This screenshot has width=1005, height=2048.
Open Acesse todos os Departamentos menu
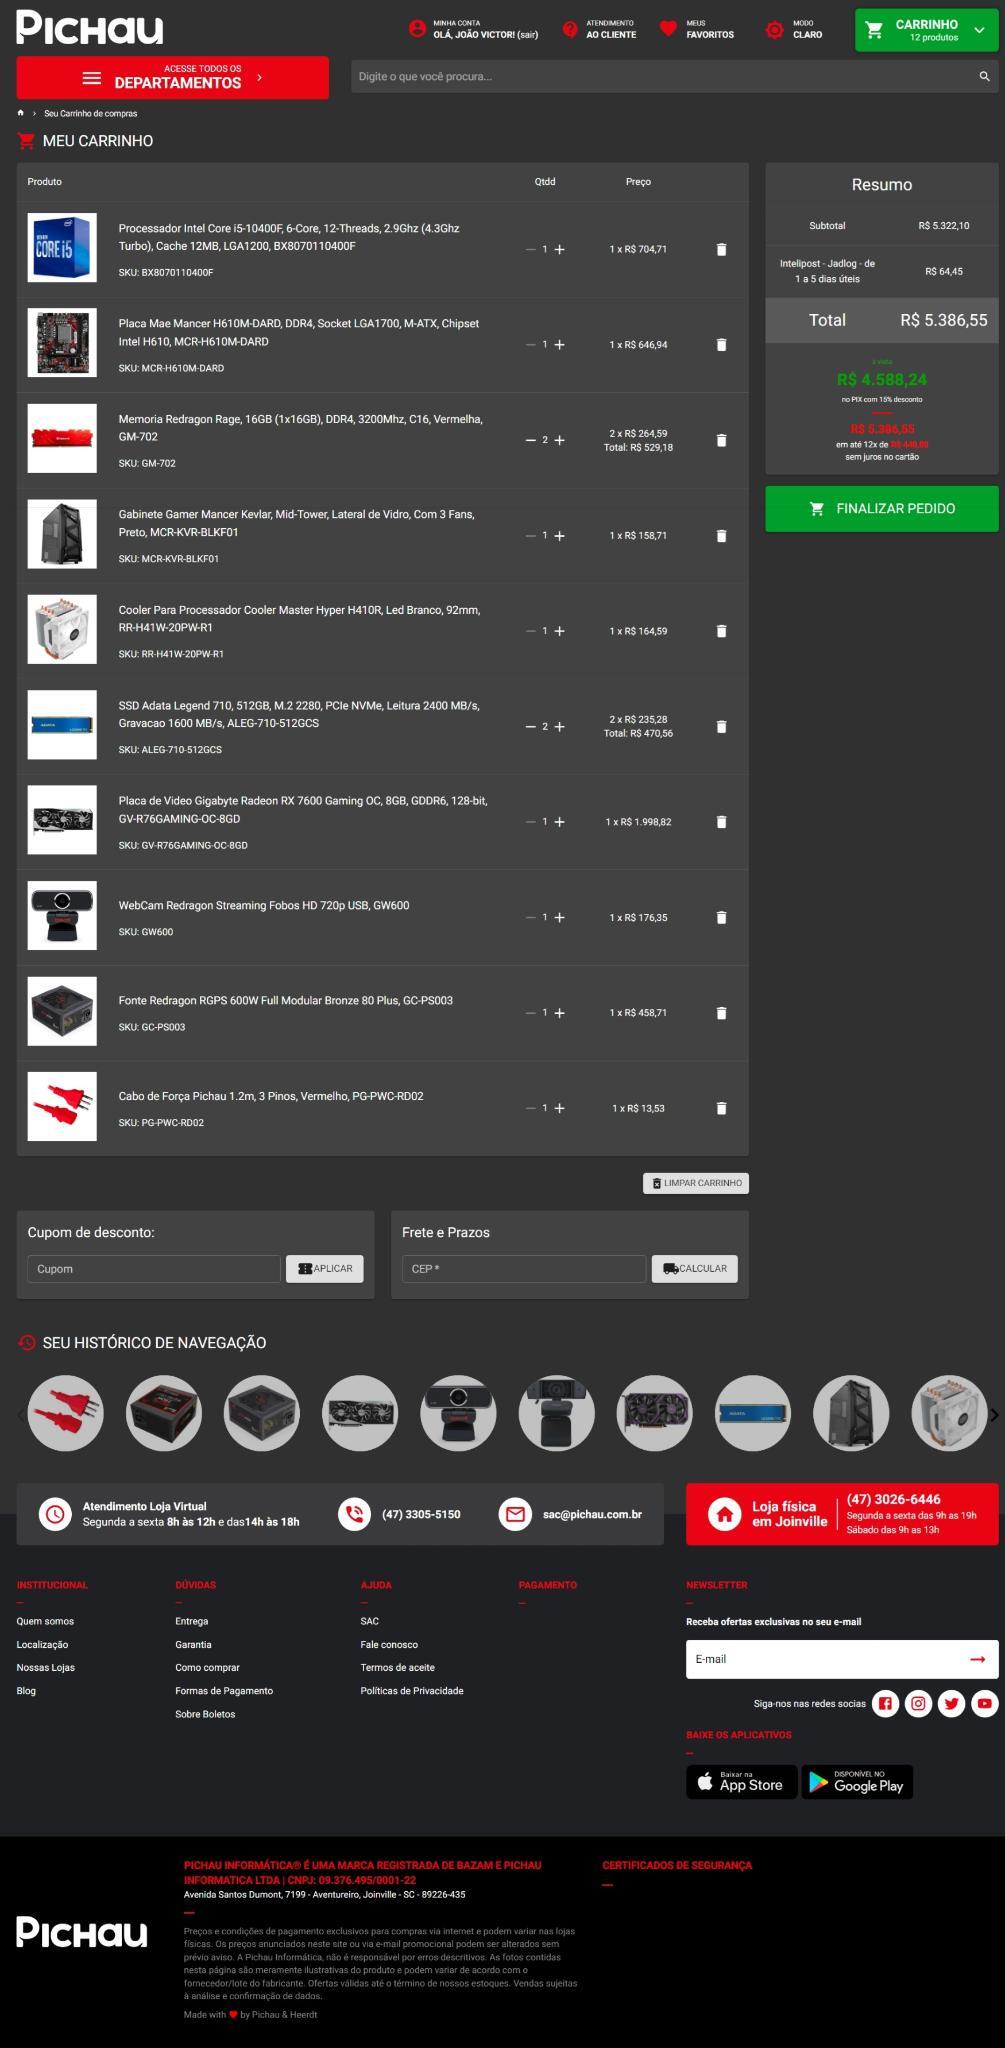(172, 77)
